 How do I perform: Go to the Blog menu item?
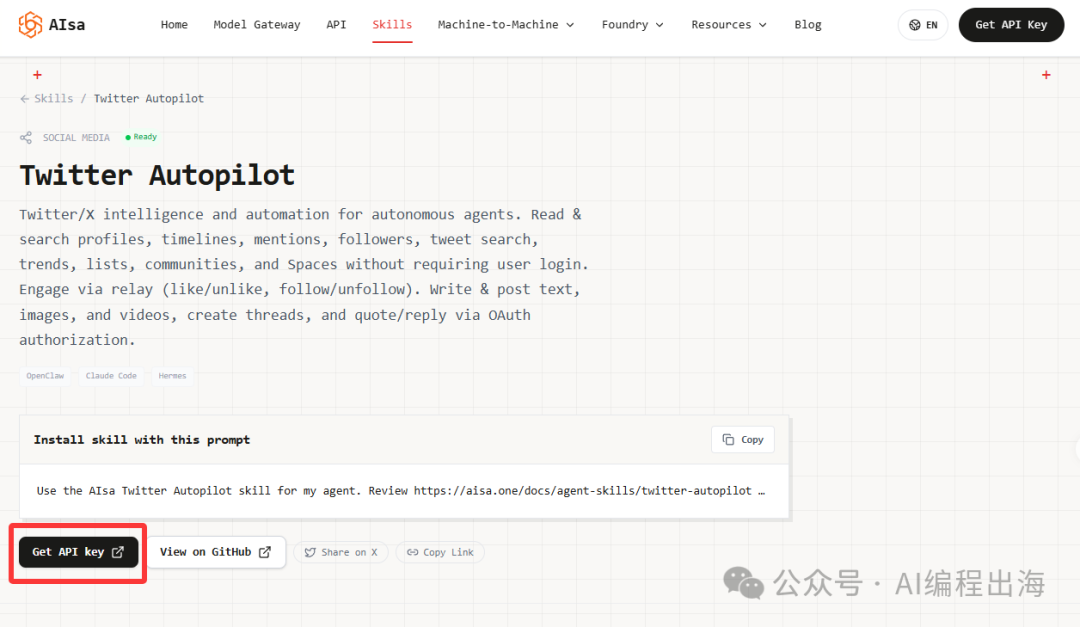tap(808, 25)
